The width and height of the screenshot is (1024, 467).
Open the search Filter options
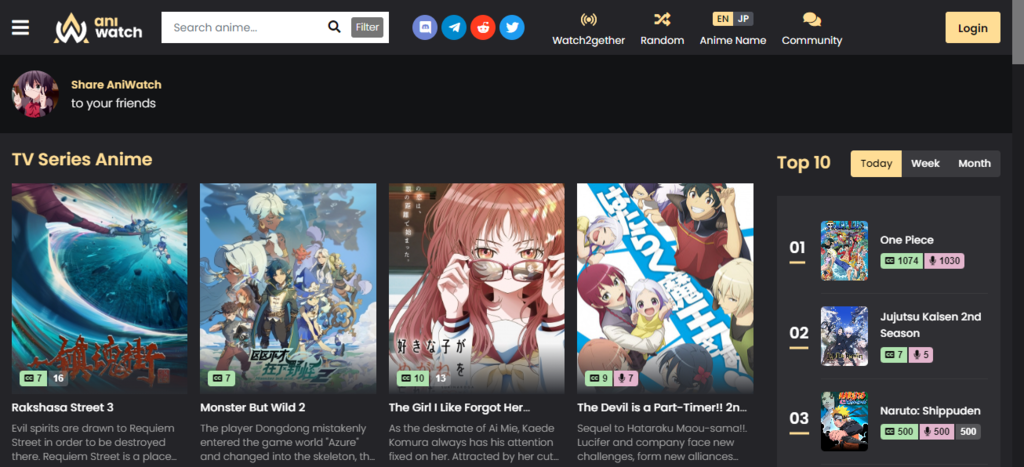(x=367, y=27)
